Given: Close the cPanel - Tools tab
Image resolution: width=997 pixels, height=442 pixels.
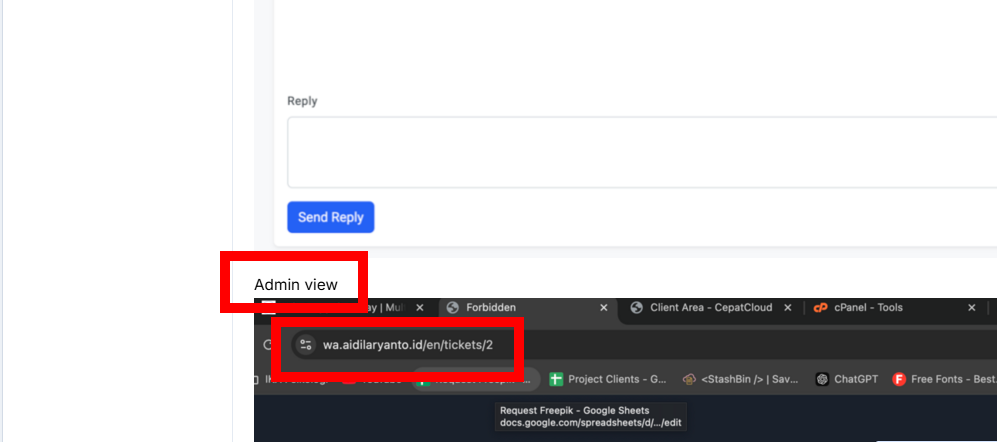Looking at the screenshot, I should 972,308.
